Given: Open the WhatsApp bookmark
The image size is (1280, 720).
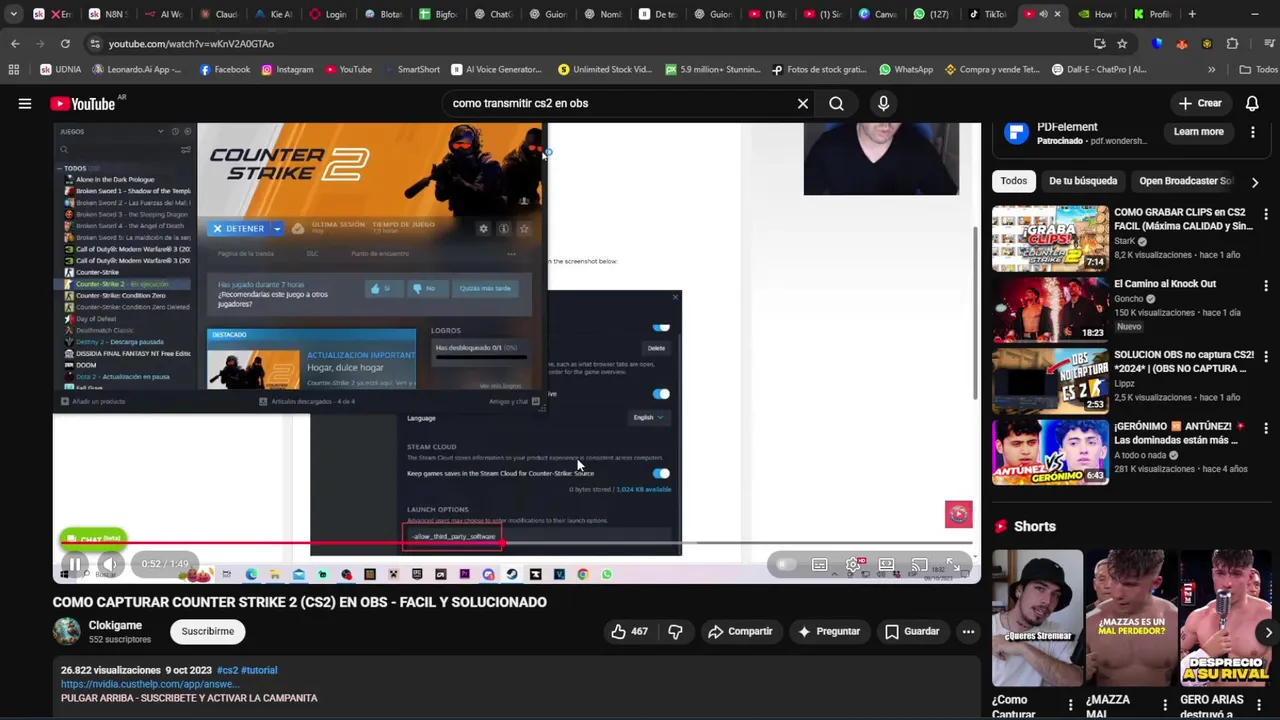Looking at the screenshot, I should point(906,70).
